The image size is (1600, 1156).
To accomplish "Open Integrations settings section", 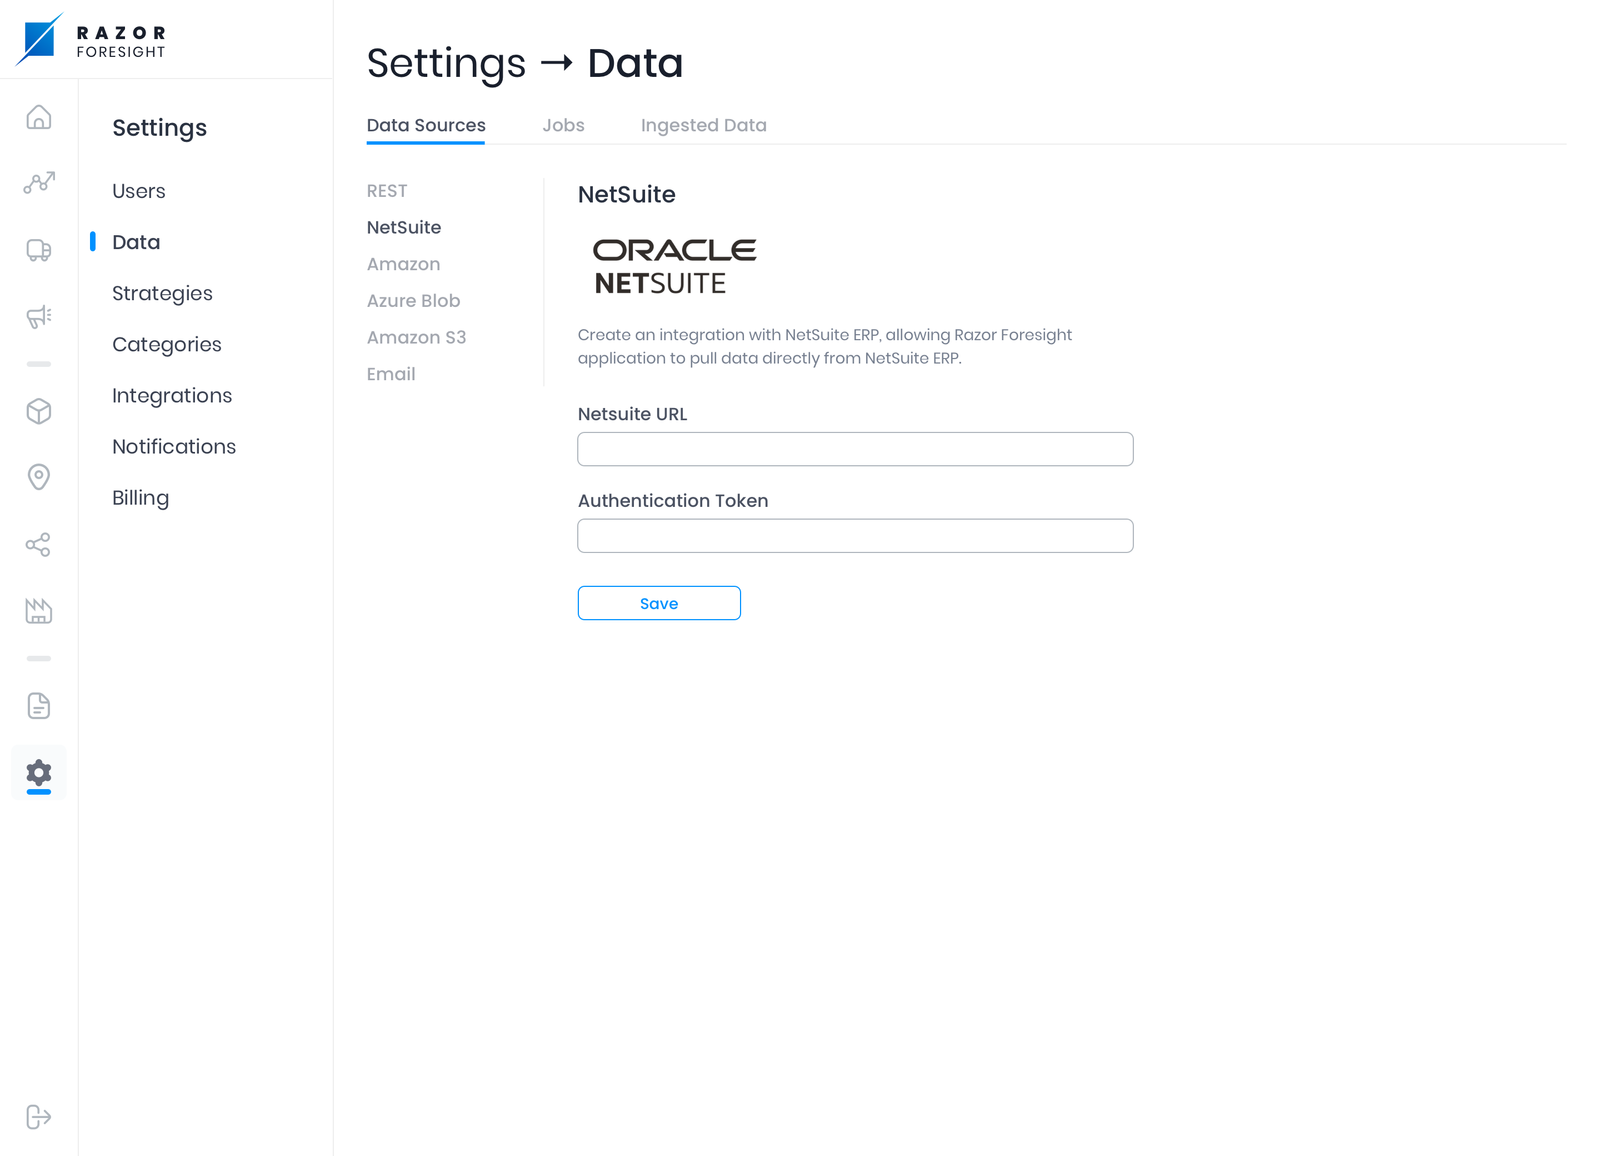I will [172, 395].
